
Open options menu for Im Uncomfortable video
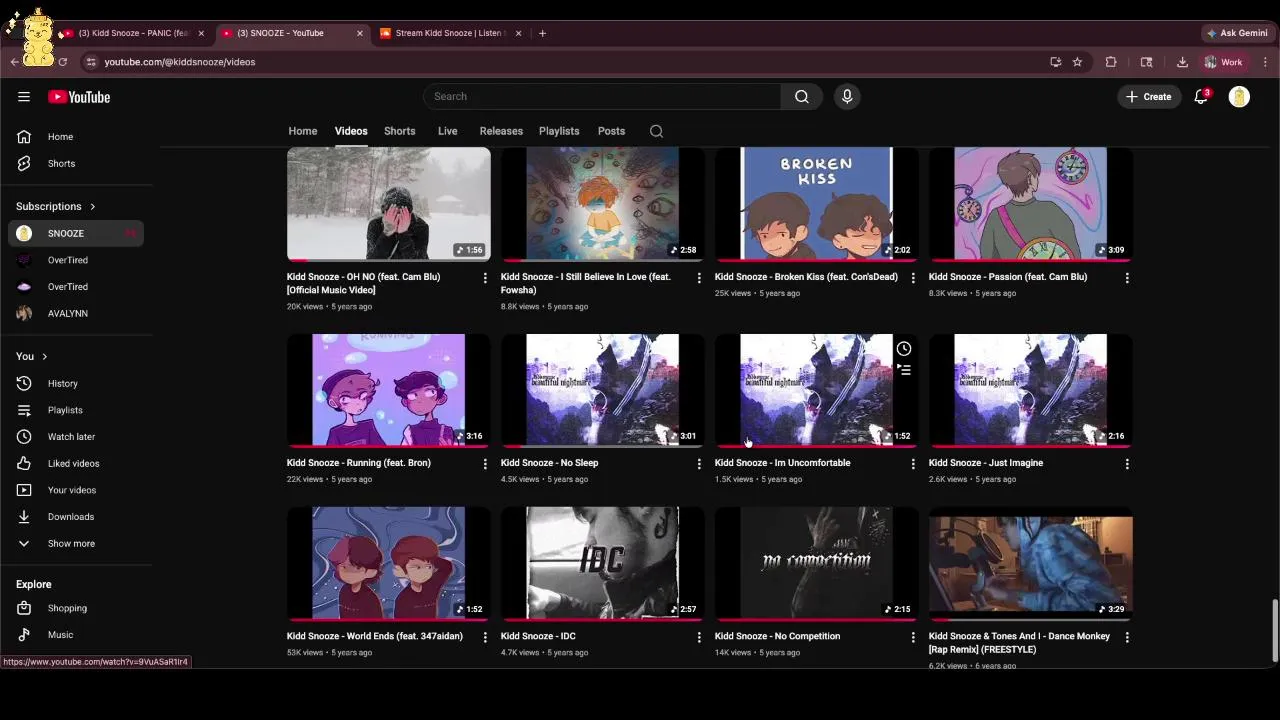coord(913,464)
